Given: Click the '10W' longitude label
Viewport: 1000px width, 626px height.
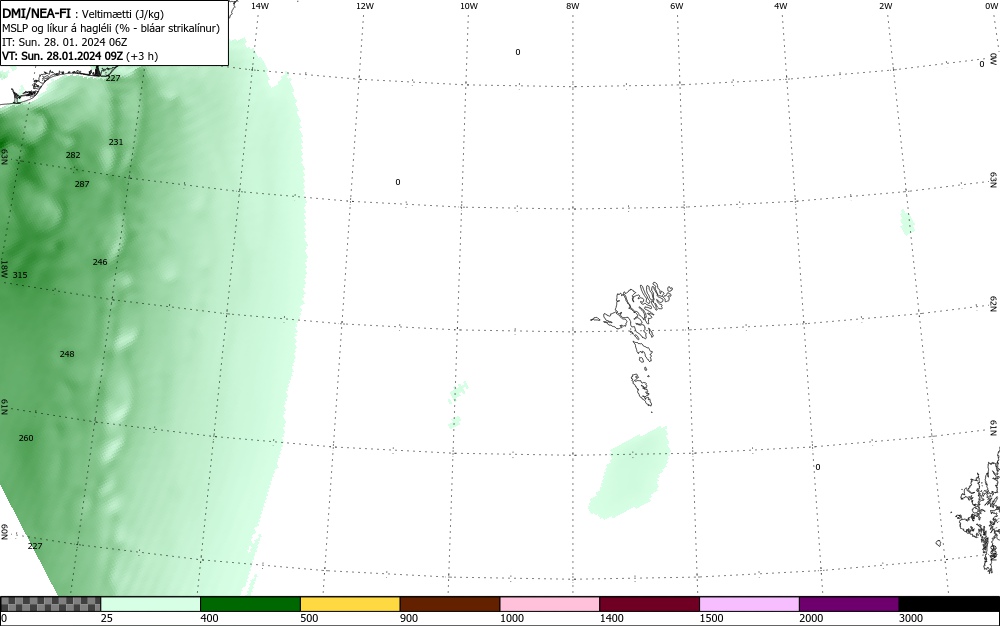Looking at the screenshot, I should [469, 6].
